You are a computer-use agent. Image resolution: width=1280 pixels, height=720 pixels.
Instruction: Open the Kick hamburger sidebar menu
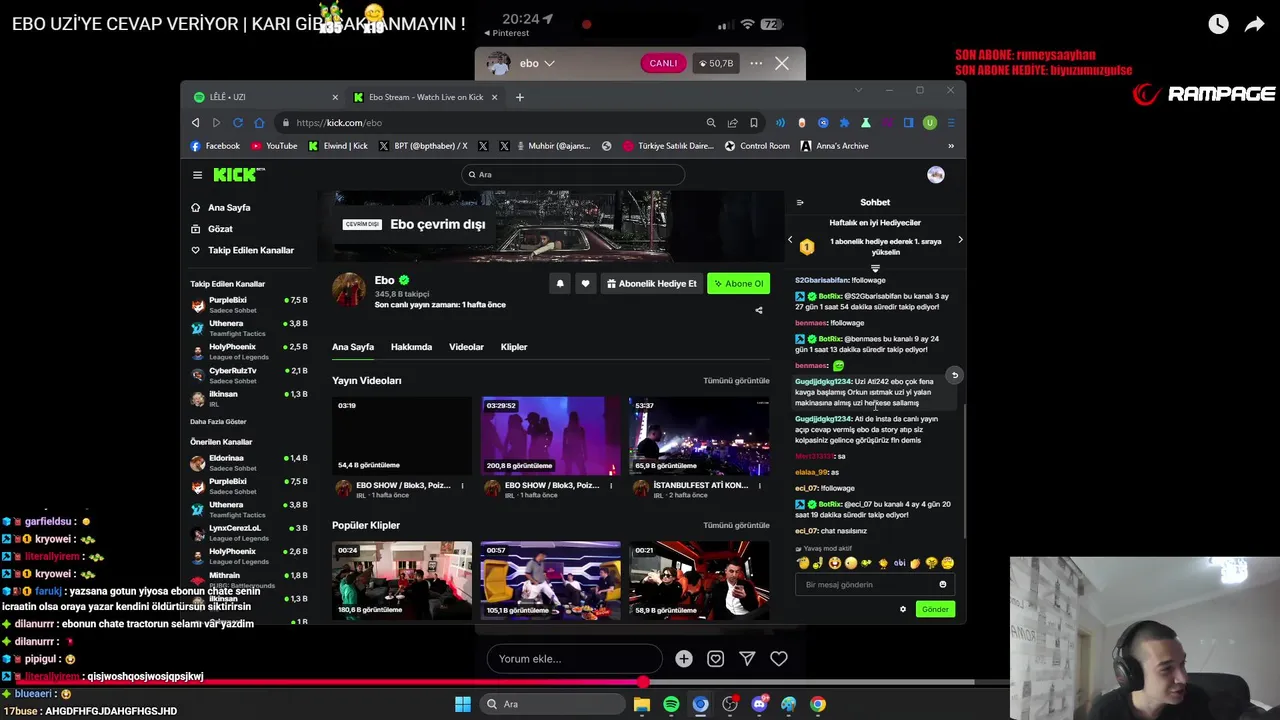pos(197,175)
